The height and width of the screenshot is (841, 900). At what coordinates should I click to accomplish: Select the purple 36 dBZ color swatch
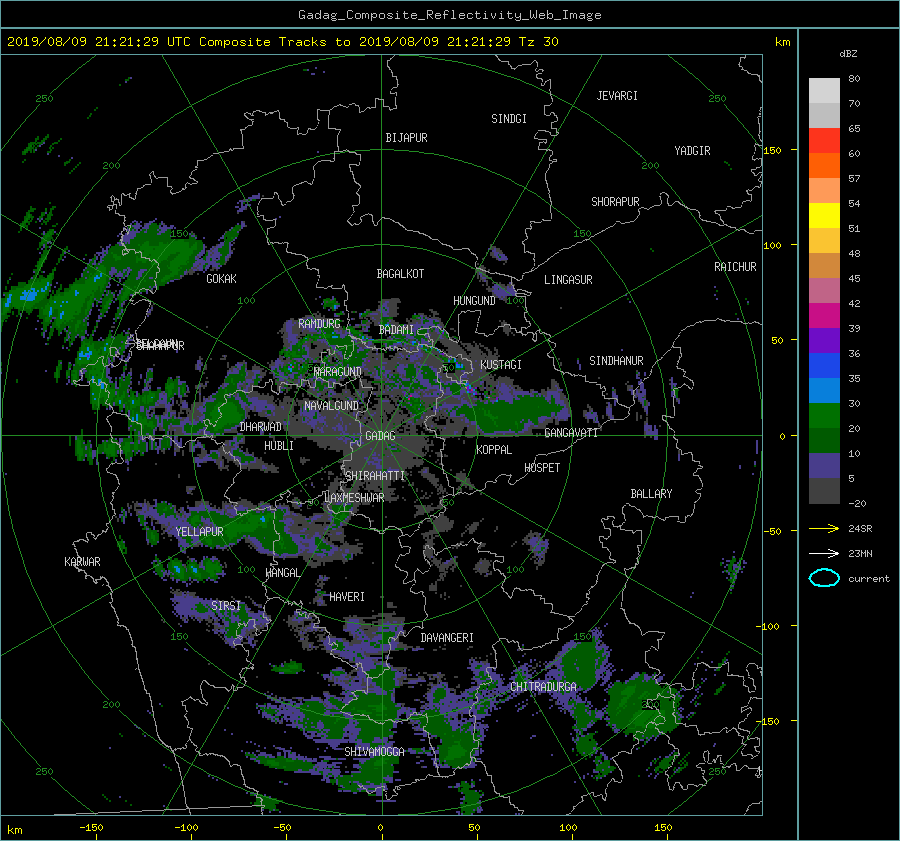824,341
